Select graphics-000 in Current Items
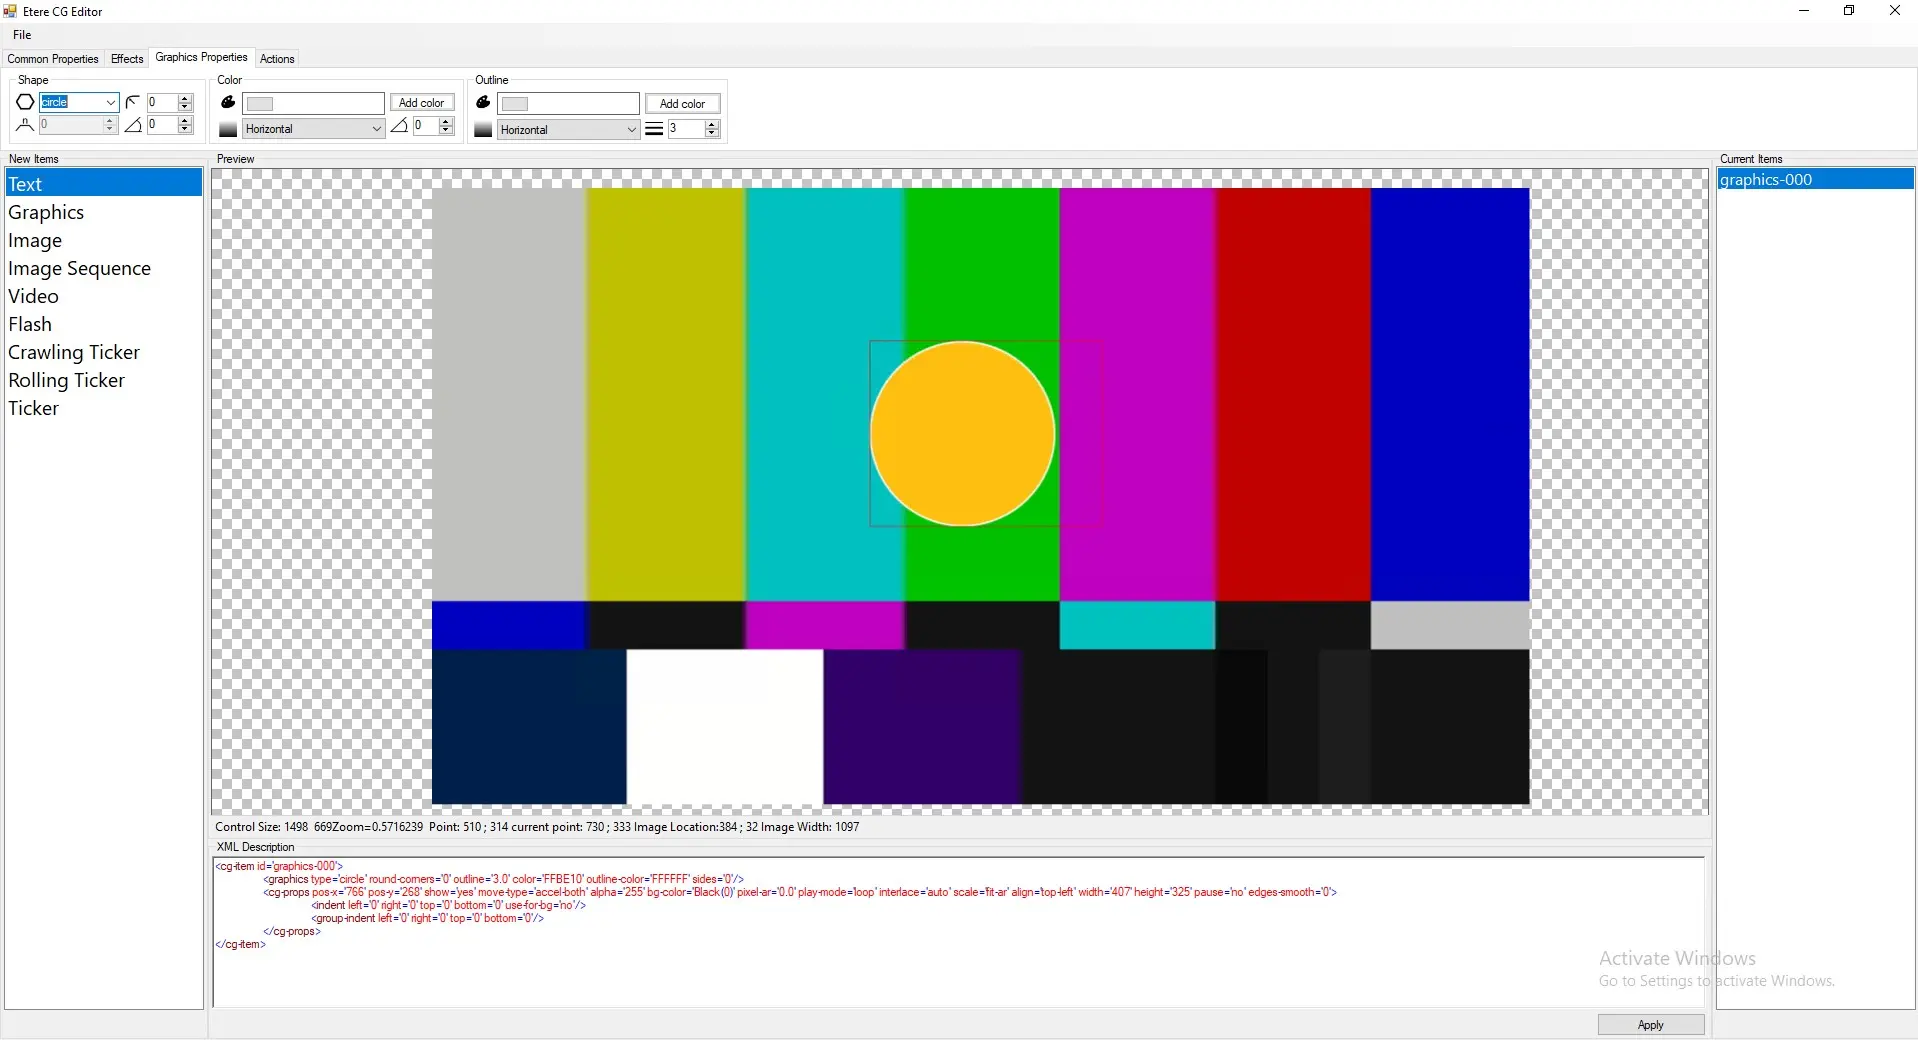This screenshot has height=1040, width=1918. [x=1766, y=180]
